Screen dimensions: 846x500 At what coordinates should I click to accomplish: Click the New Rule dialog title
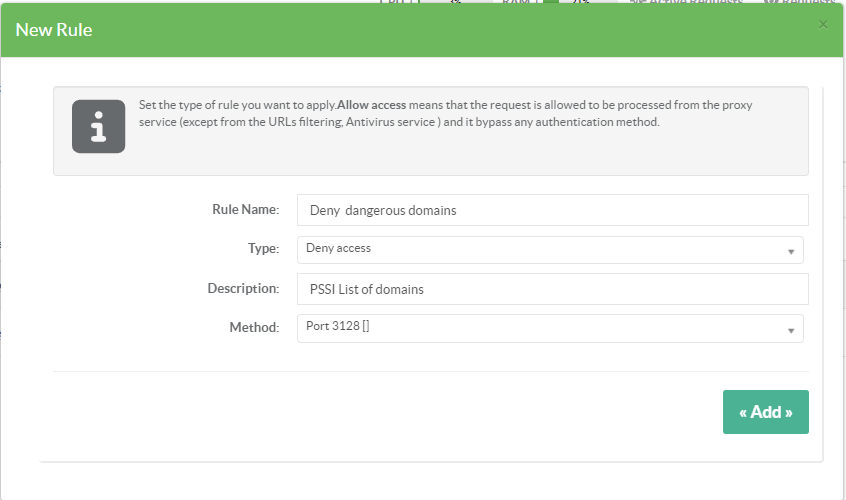(54, 30)
